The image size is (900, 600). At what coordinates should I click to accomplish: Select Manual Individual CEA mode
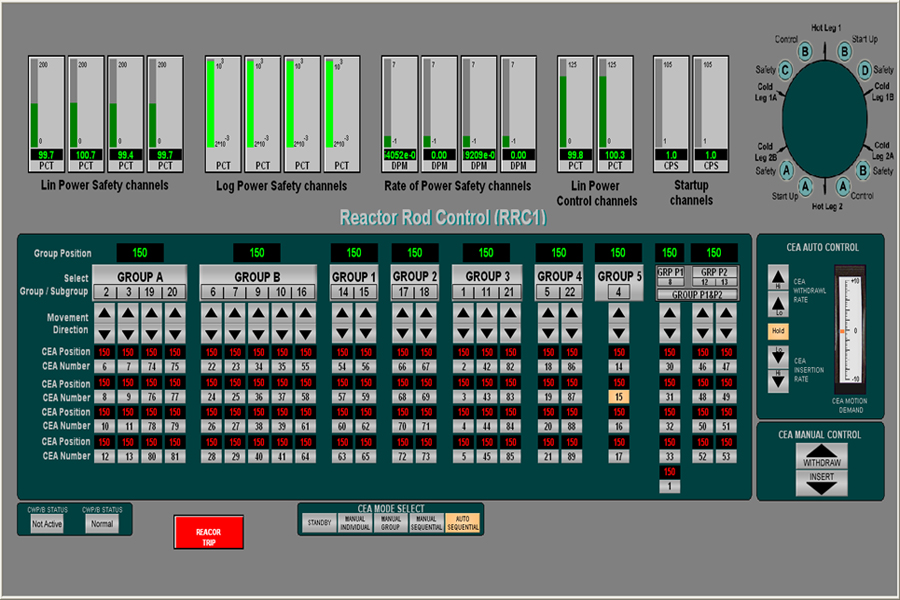[355, 523]
